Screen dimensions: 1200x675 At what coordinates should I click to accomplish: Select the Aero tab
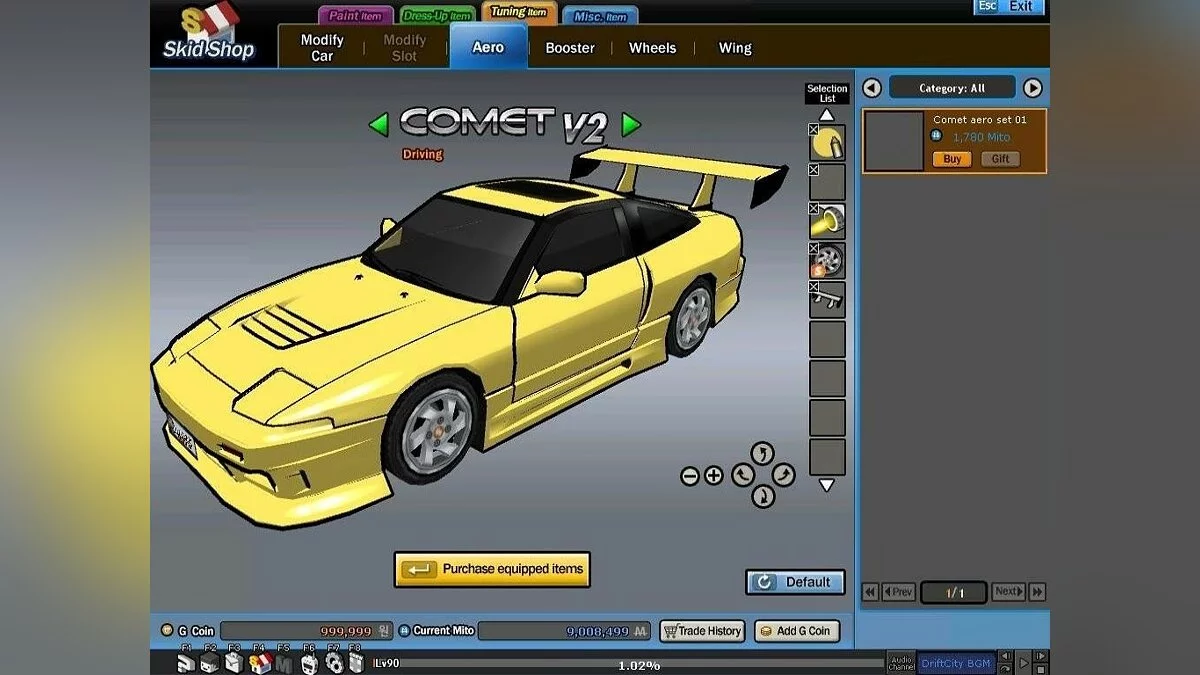[488, 46]
